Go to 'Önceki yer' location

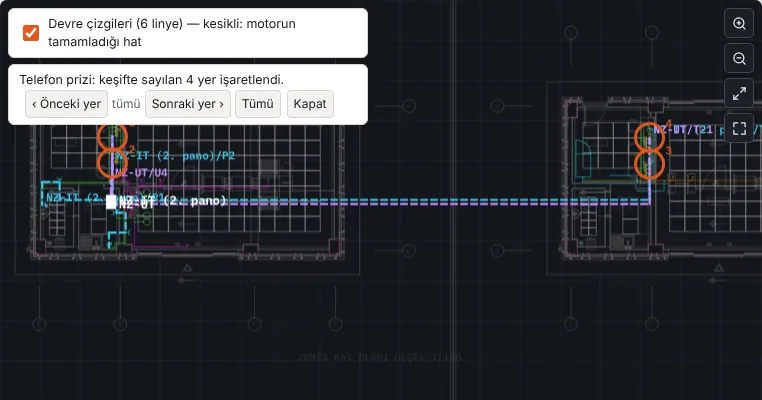pyautogui.click(x=66, y=104)
